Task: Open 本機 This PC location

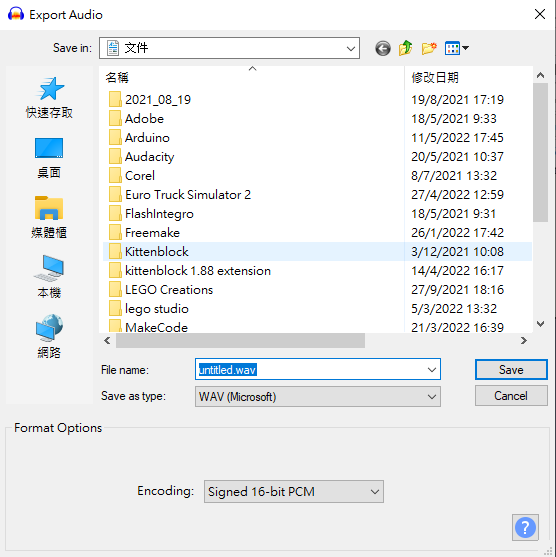Action: pyautogui.click(x=49, y=277)
